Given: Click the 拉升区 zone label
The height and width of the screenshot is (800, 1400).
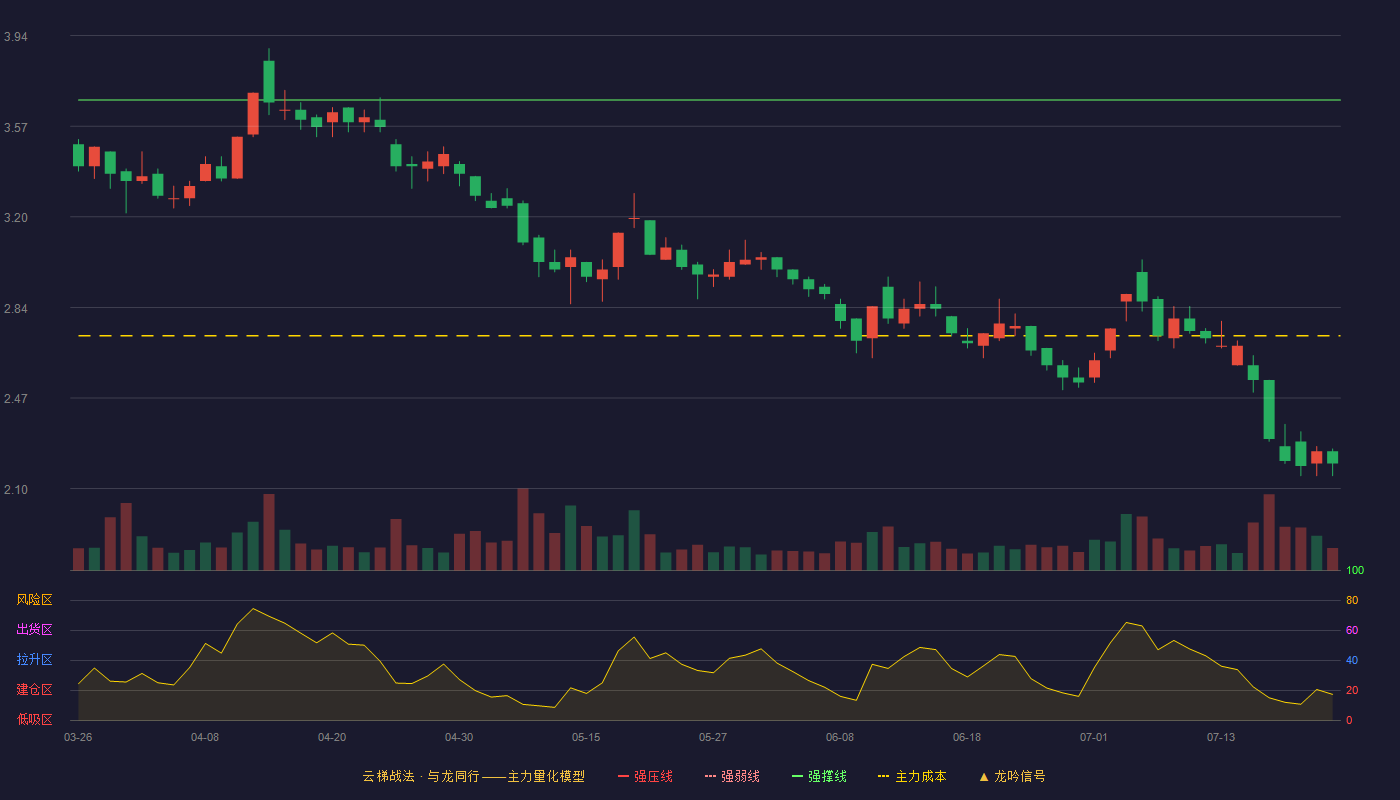Looking at the screenshot, I should pyautogui.click(x=34, y=660).
